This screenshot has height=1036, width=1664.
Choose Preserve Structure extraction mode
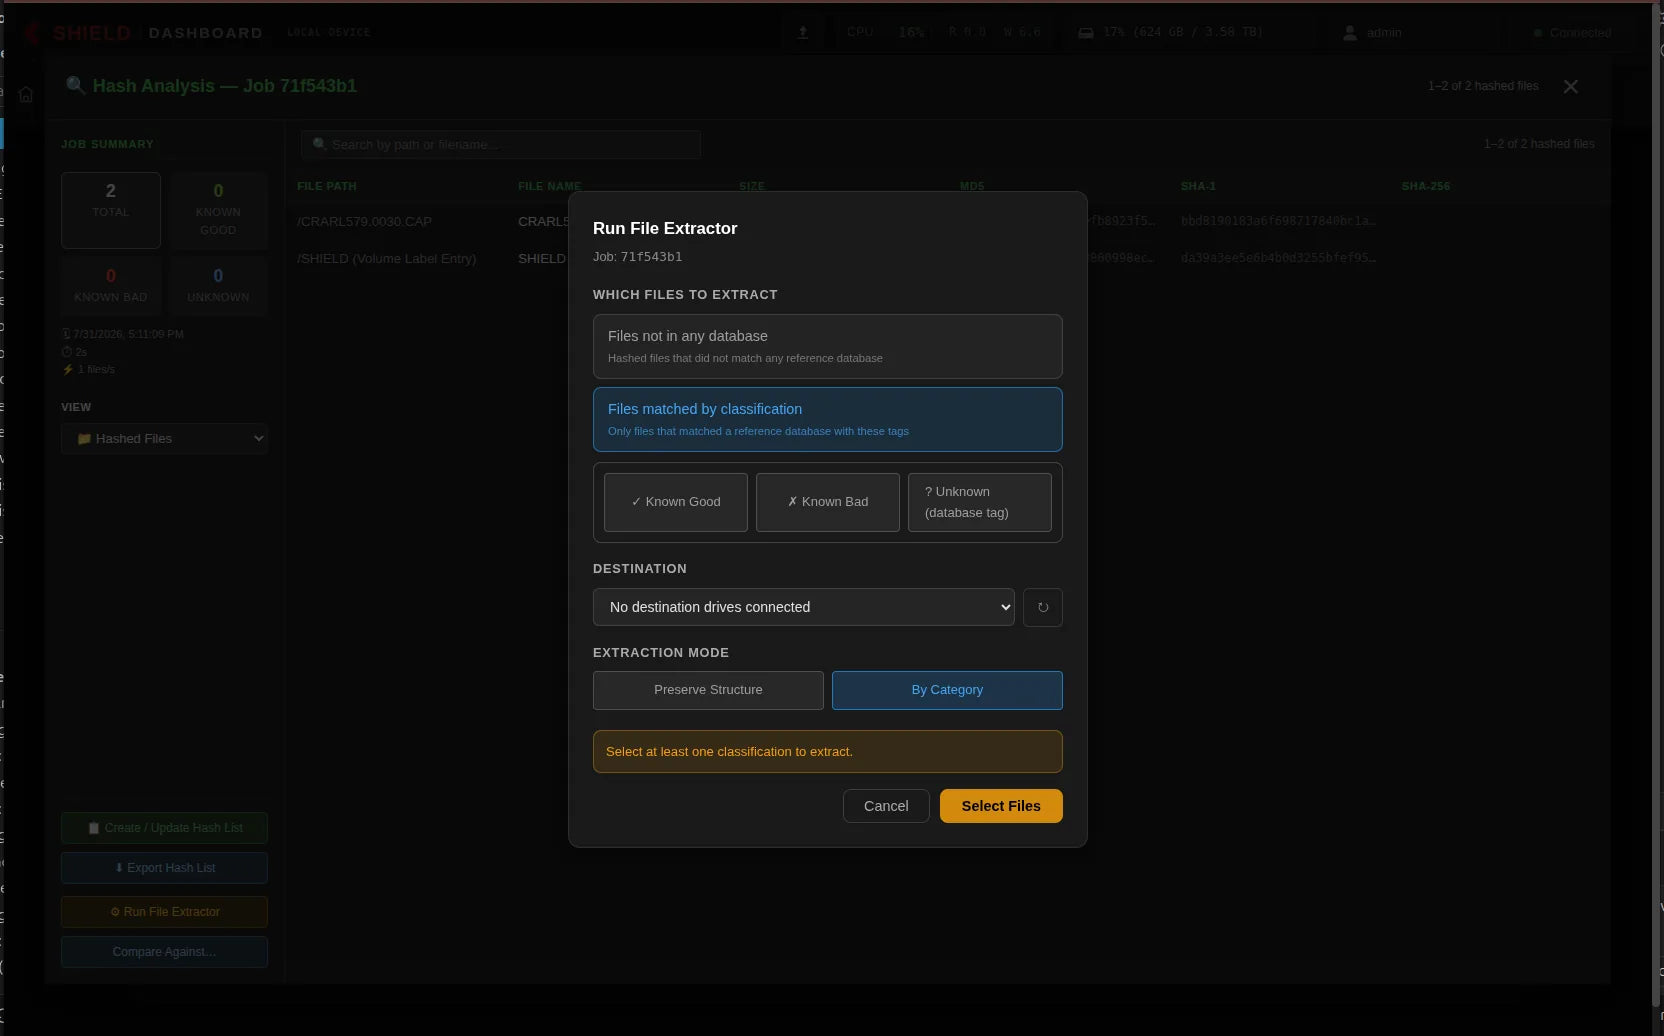pyautogui.click(x=708, y=690)
